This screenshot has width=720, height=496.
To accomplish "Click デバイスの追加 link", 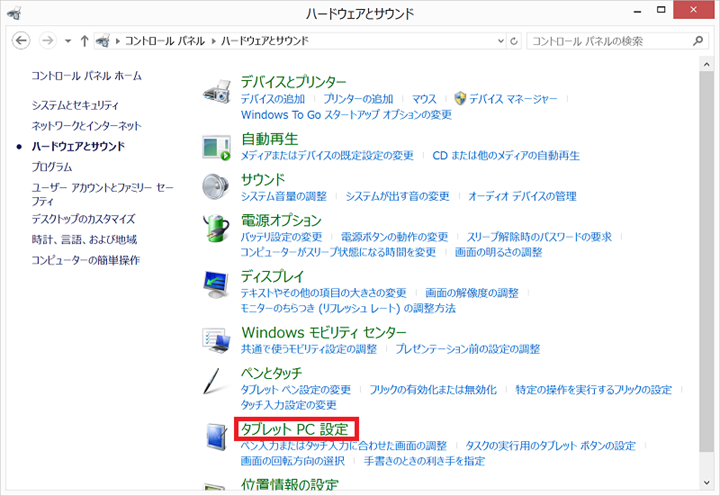I will coord(273,99).
